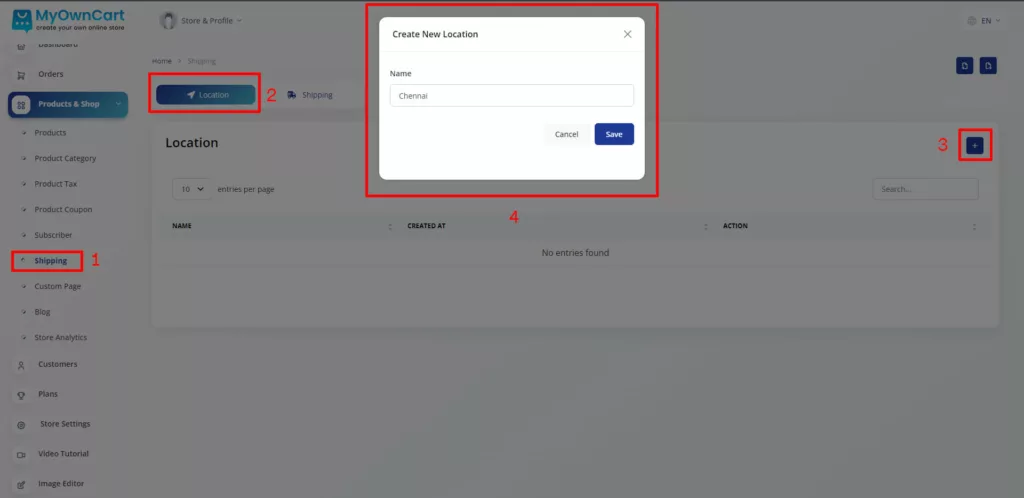This screenshot has height=498, width=1024.
Task: Open the EN language dropdown
Action: point(984,21)
